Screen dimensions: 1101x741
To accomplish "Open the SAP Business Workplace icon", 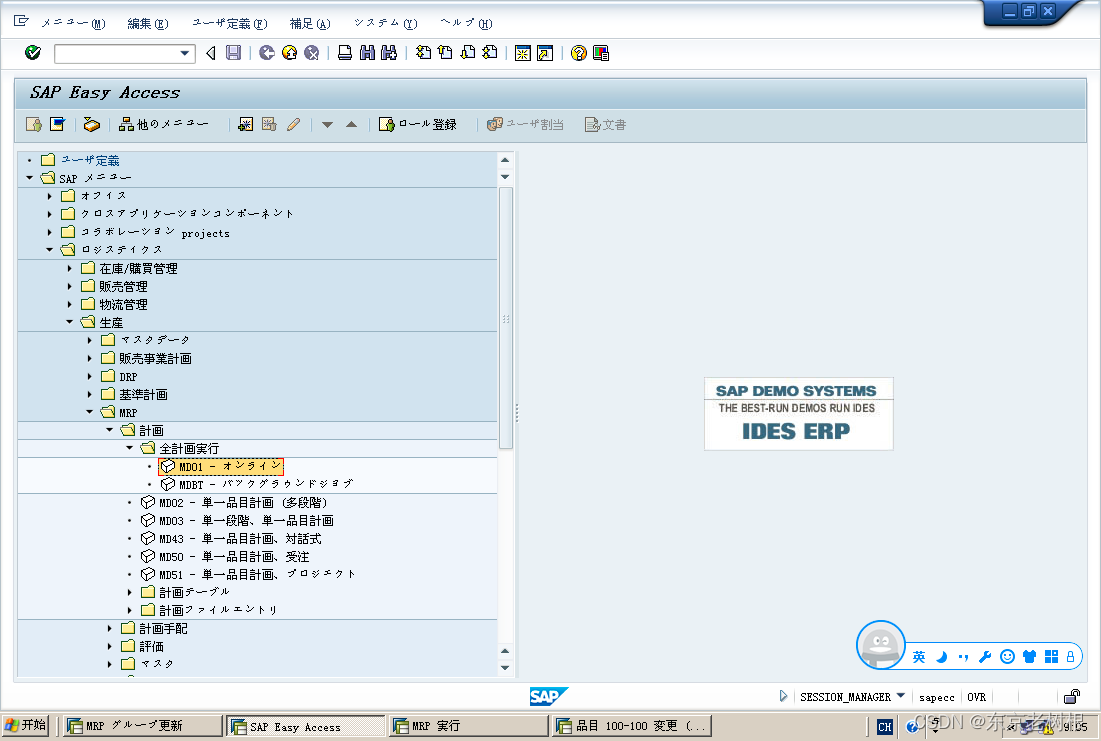I will pyautogui.click(x=91, y=124).
